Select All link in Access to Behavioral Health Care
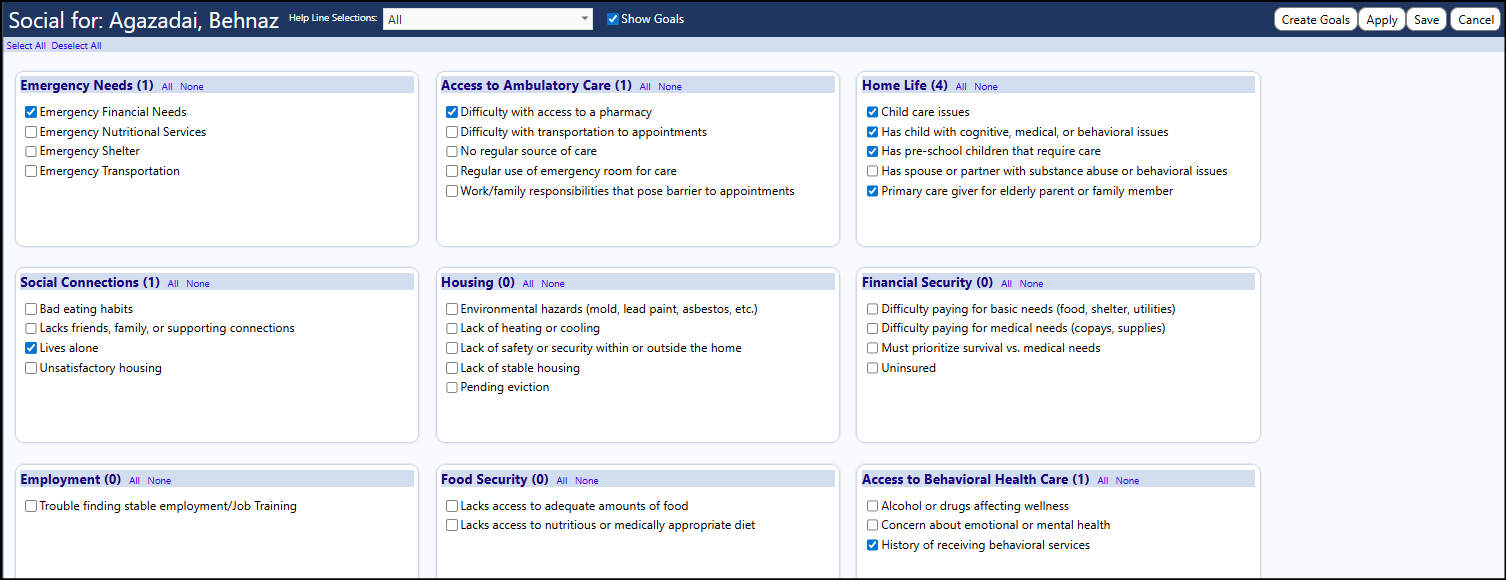Viewport: 1506px width, 580px height. coord(1103,481)
